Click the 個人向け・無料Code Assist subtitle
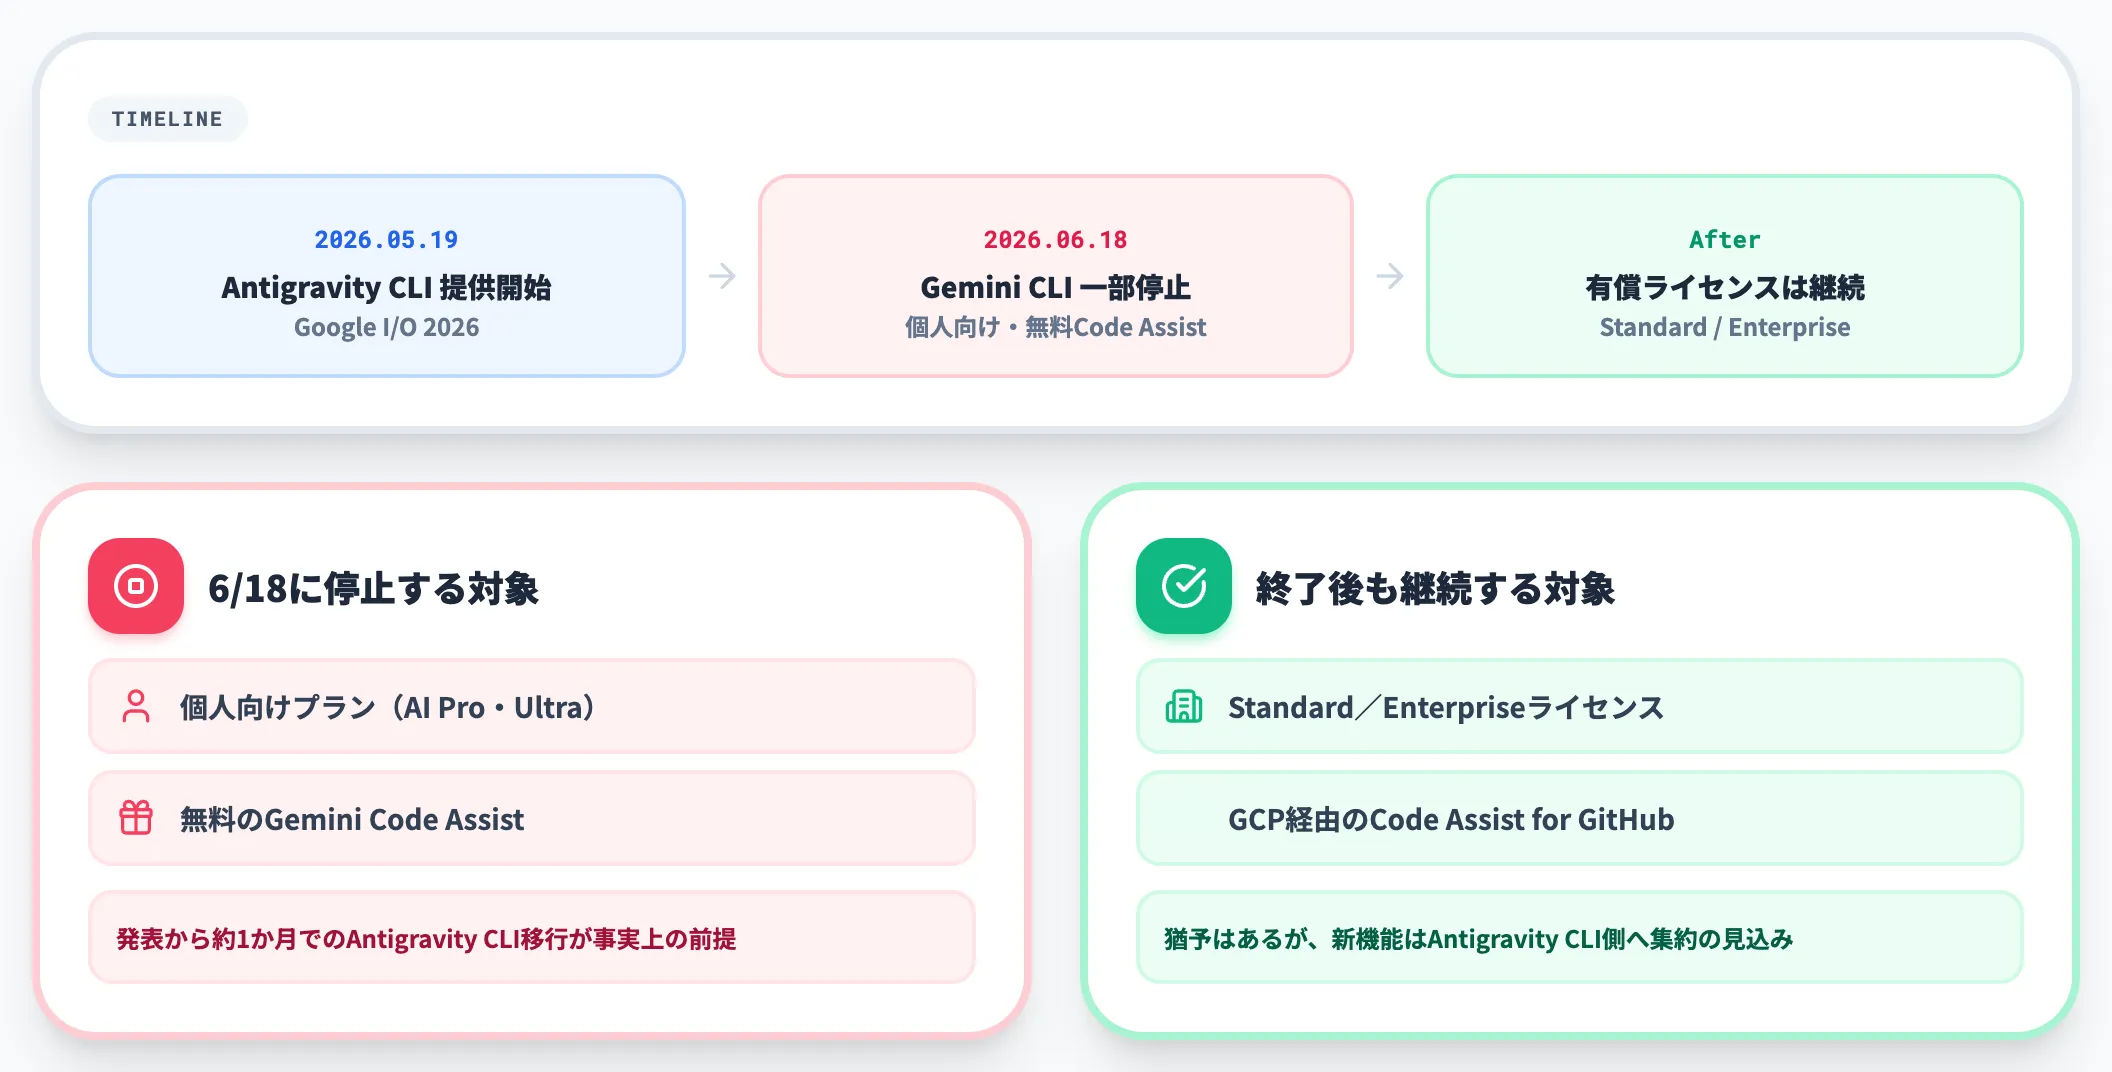The width and height of the screenshot is (2112, 1072). [1056, 327]
